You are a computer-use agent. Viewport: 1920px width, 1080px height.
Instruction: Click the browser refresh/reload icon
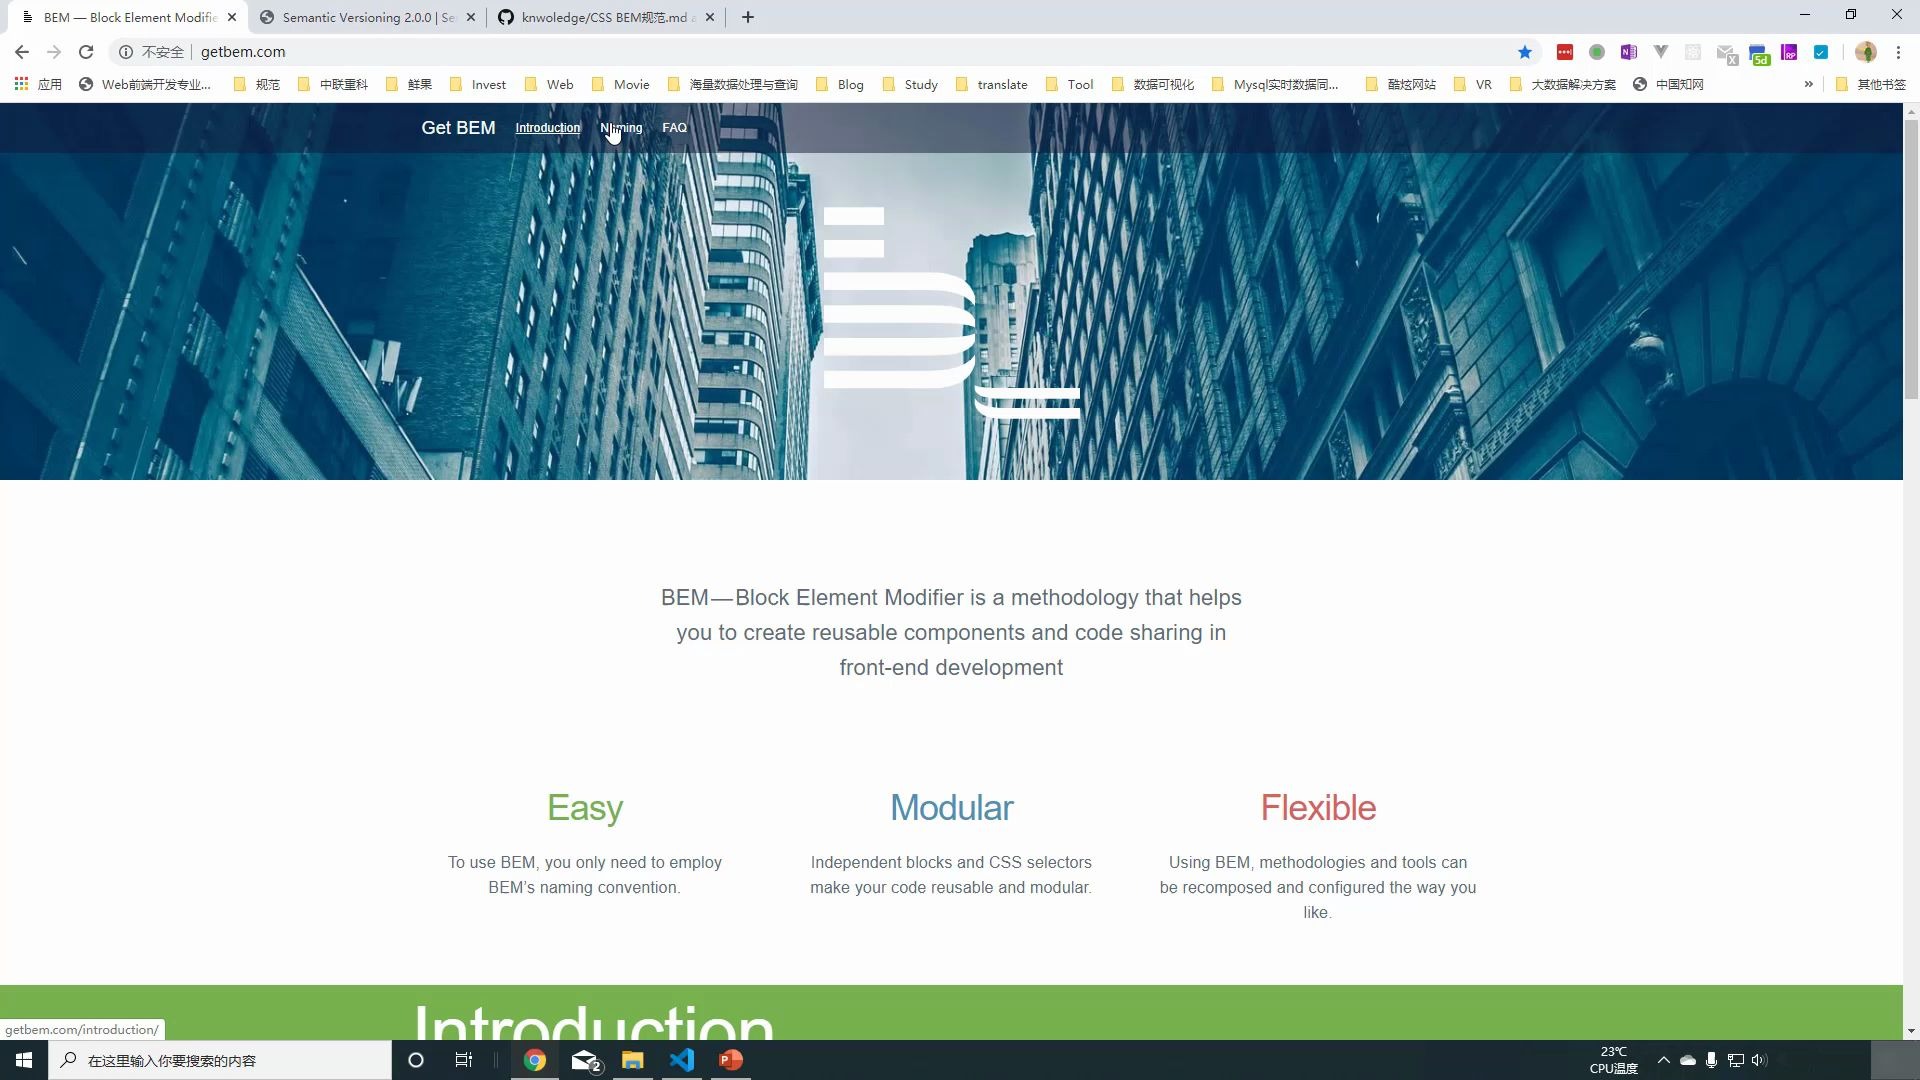tap(86, 51)
